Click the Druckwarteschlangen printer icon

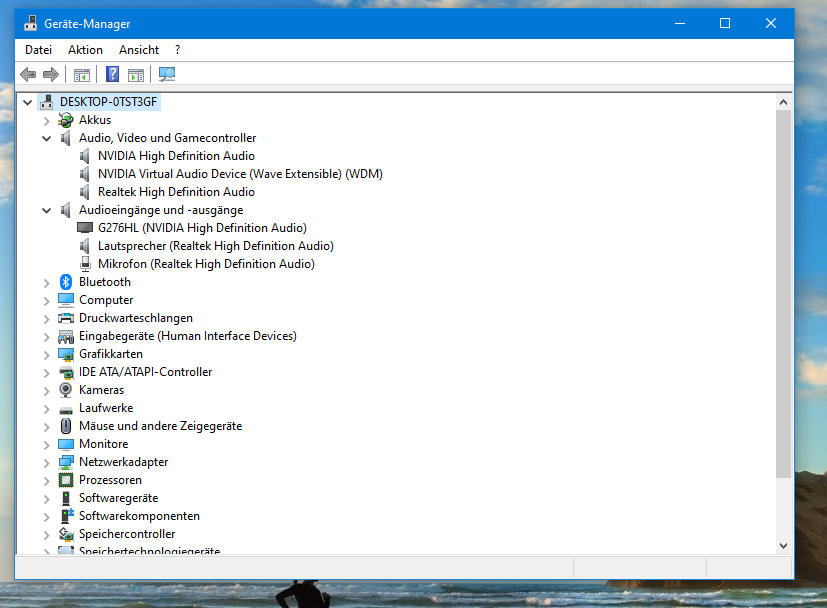click(x=65, y=318)
